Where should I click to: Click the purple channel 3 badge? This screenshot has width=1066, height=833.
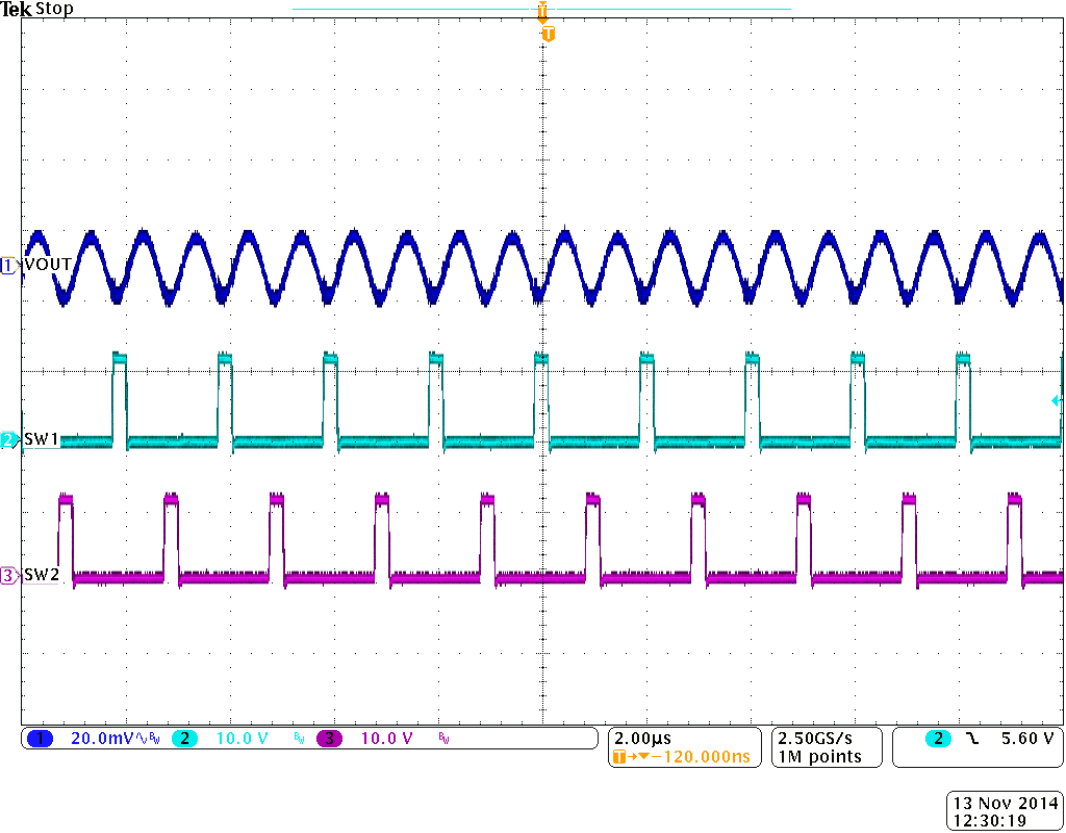[329, 739]
